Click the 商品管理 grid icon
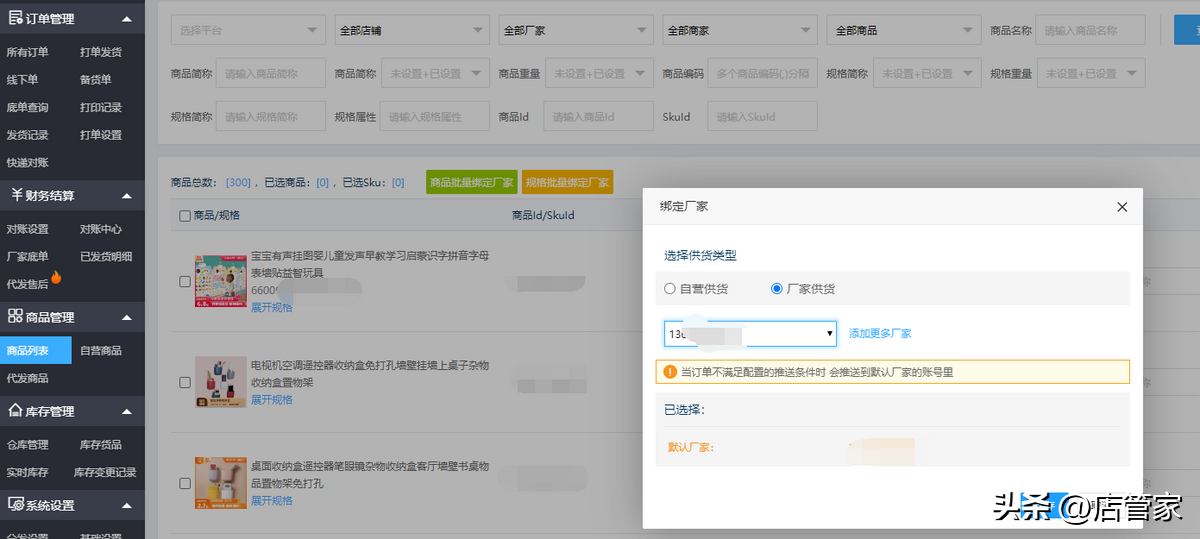 click(16, 317)
